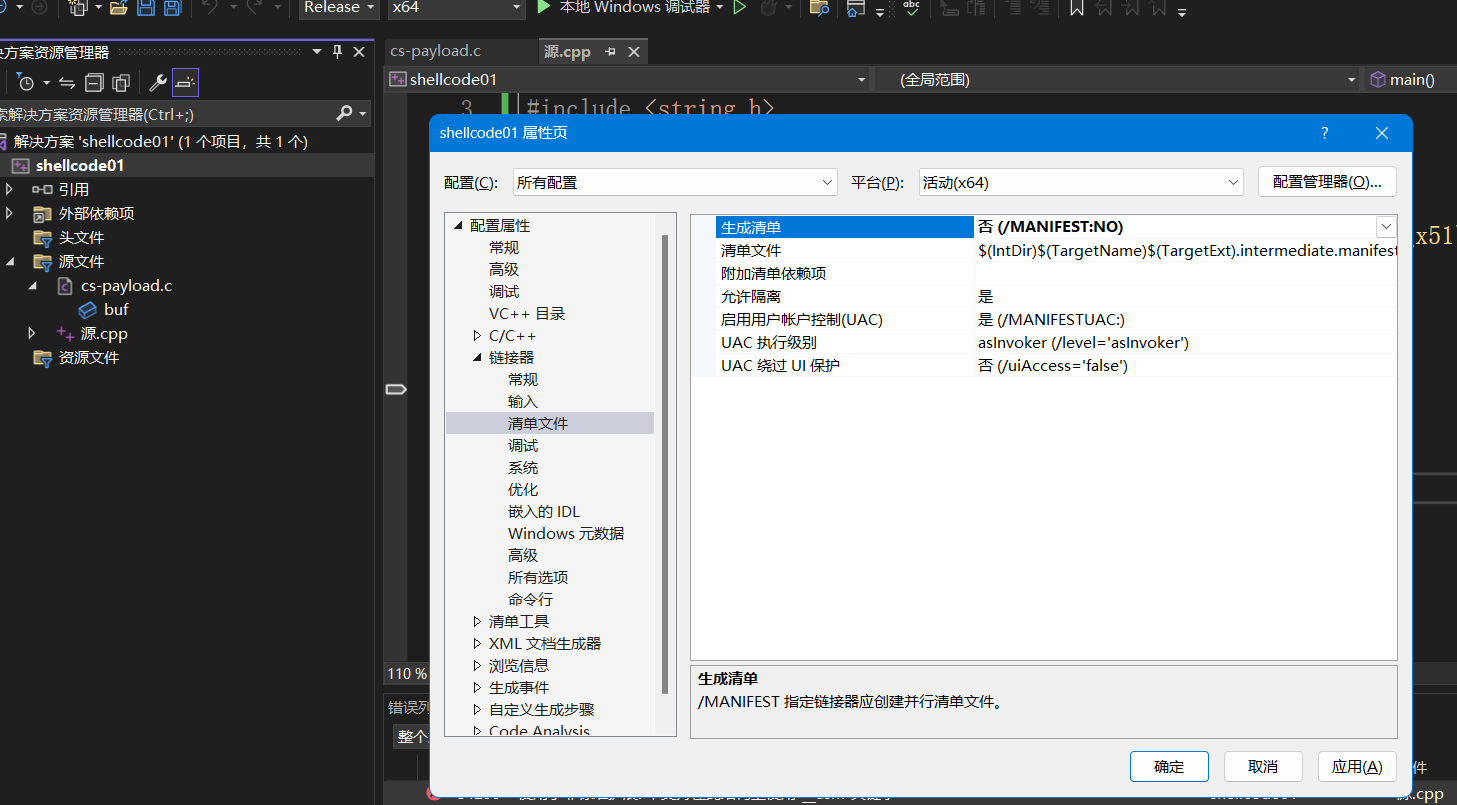Screen dimensions: 1457x805
Task: Click the Undo icon on the toolbar
Action: tap(210, 8)
